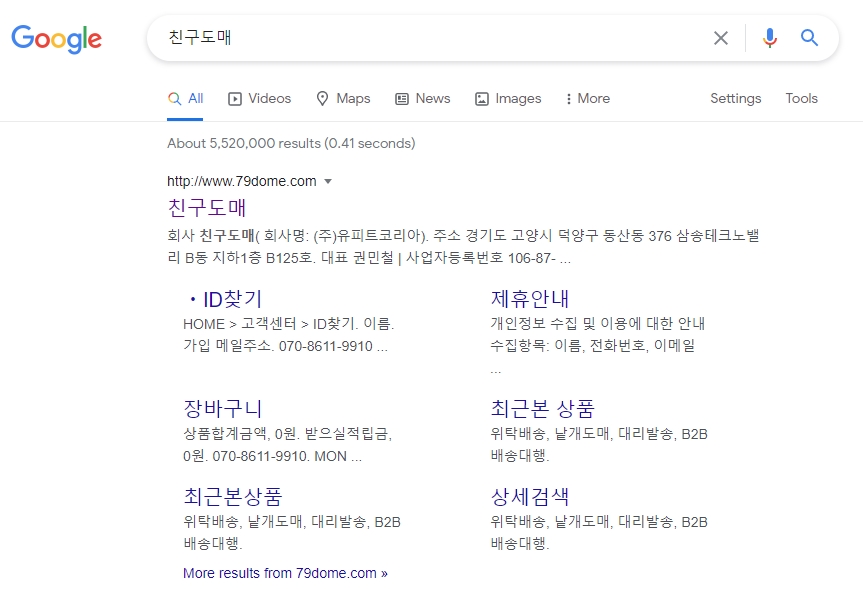Click the three-dot icon beside More
Viewport: 863px width, 589px height.
[x=569, y=99]
